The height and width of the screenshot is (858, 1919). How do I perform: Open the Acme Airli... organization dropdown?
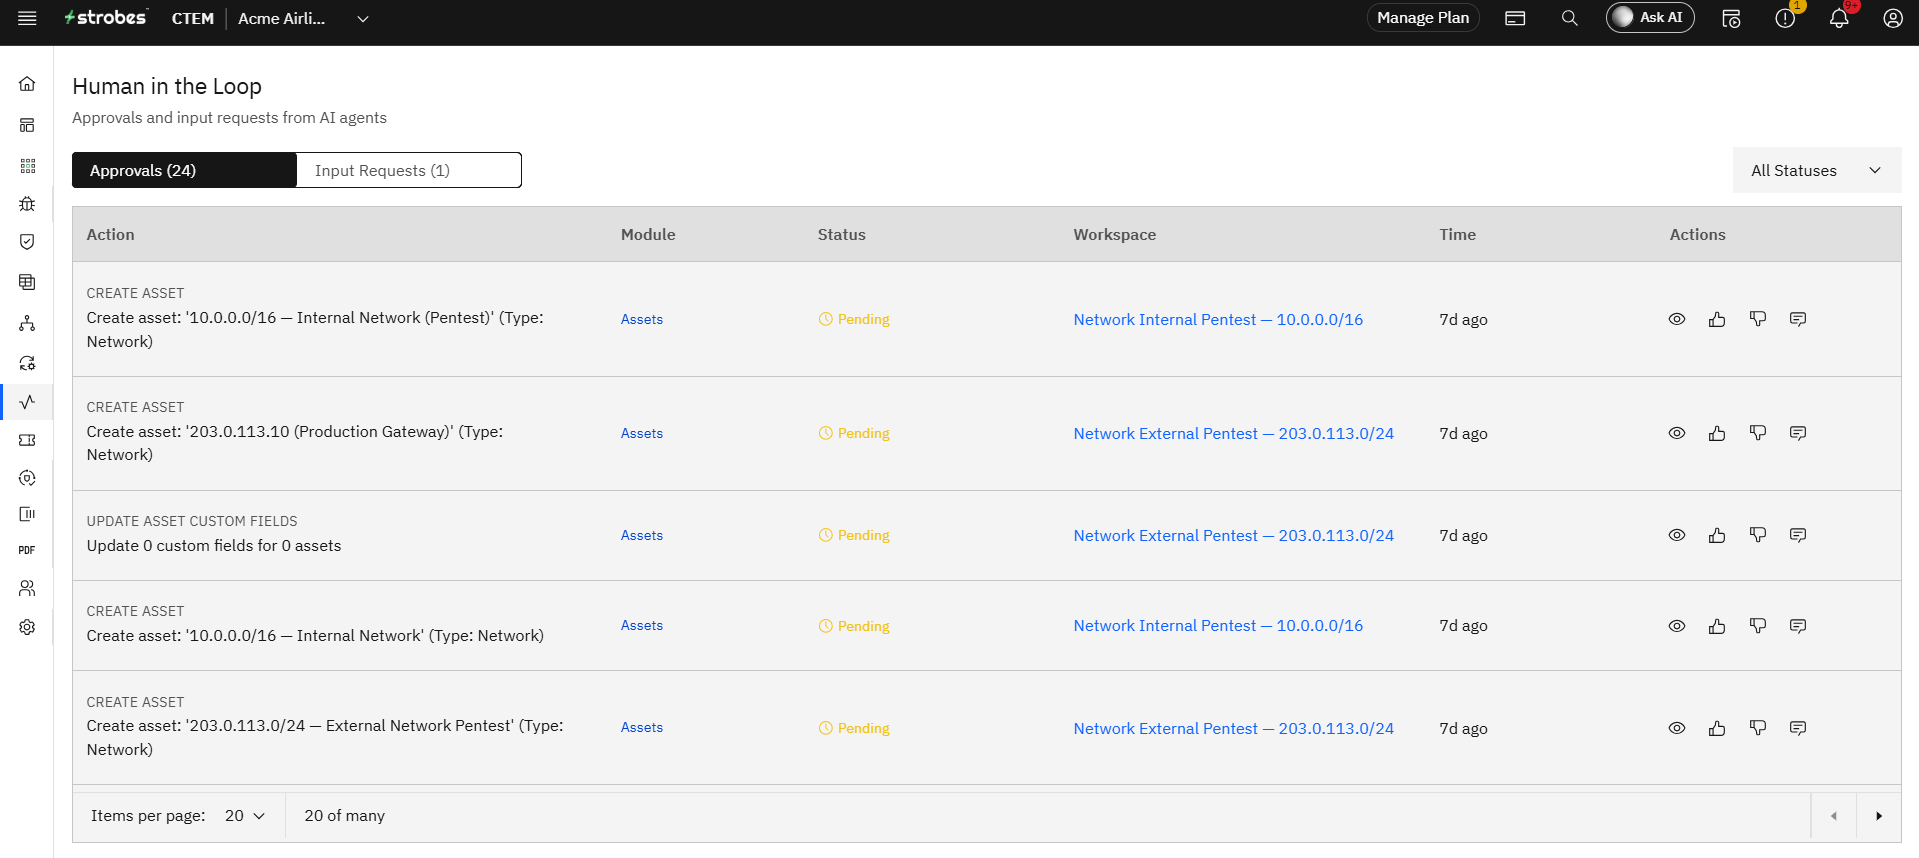pyautogui.click(x=304, y=18)
